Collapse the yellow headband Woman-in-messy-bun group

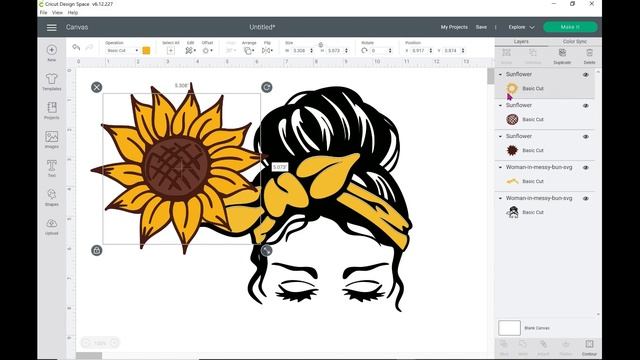[500, 167]
